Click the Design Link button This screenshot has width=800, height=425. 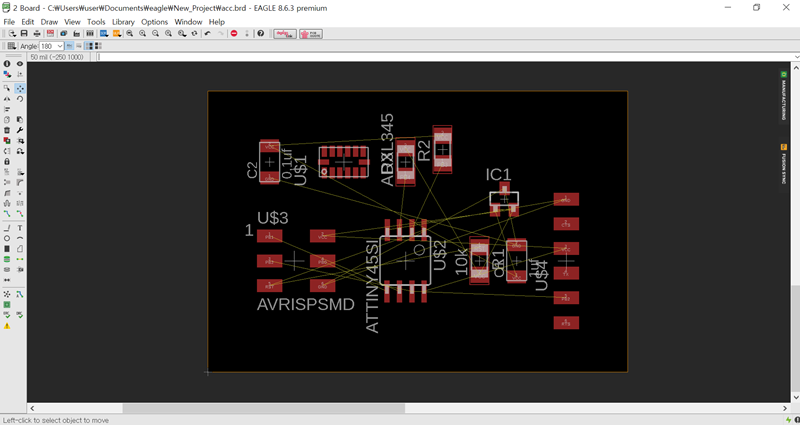coord(285,34)
